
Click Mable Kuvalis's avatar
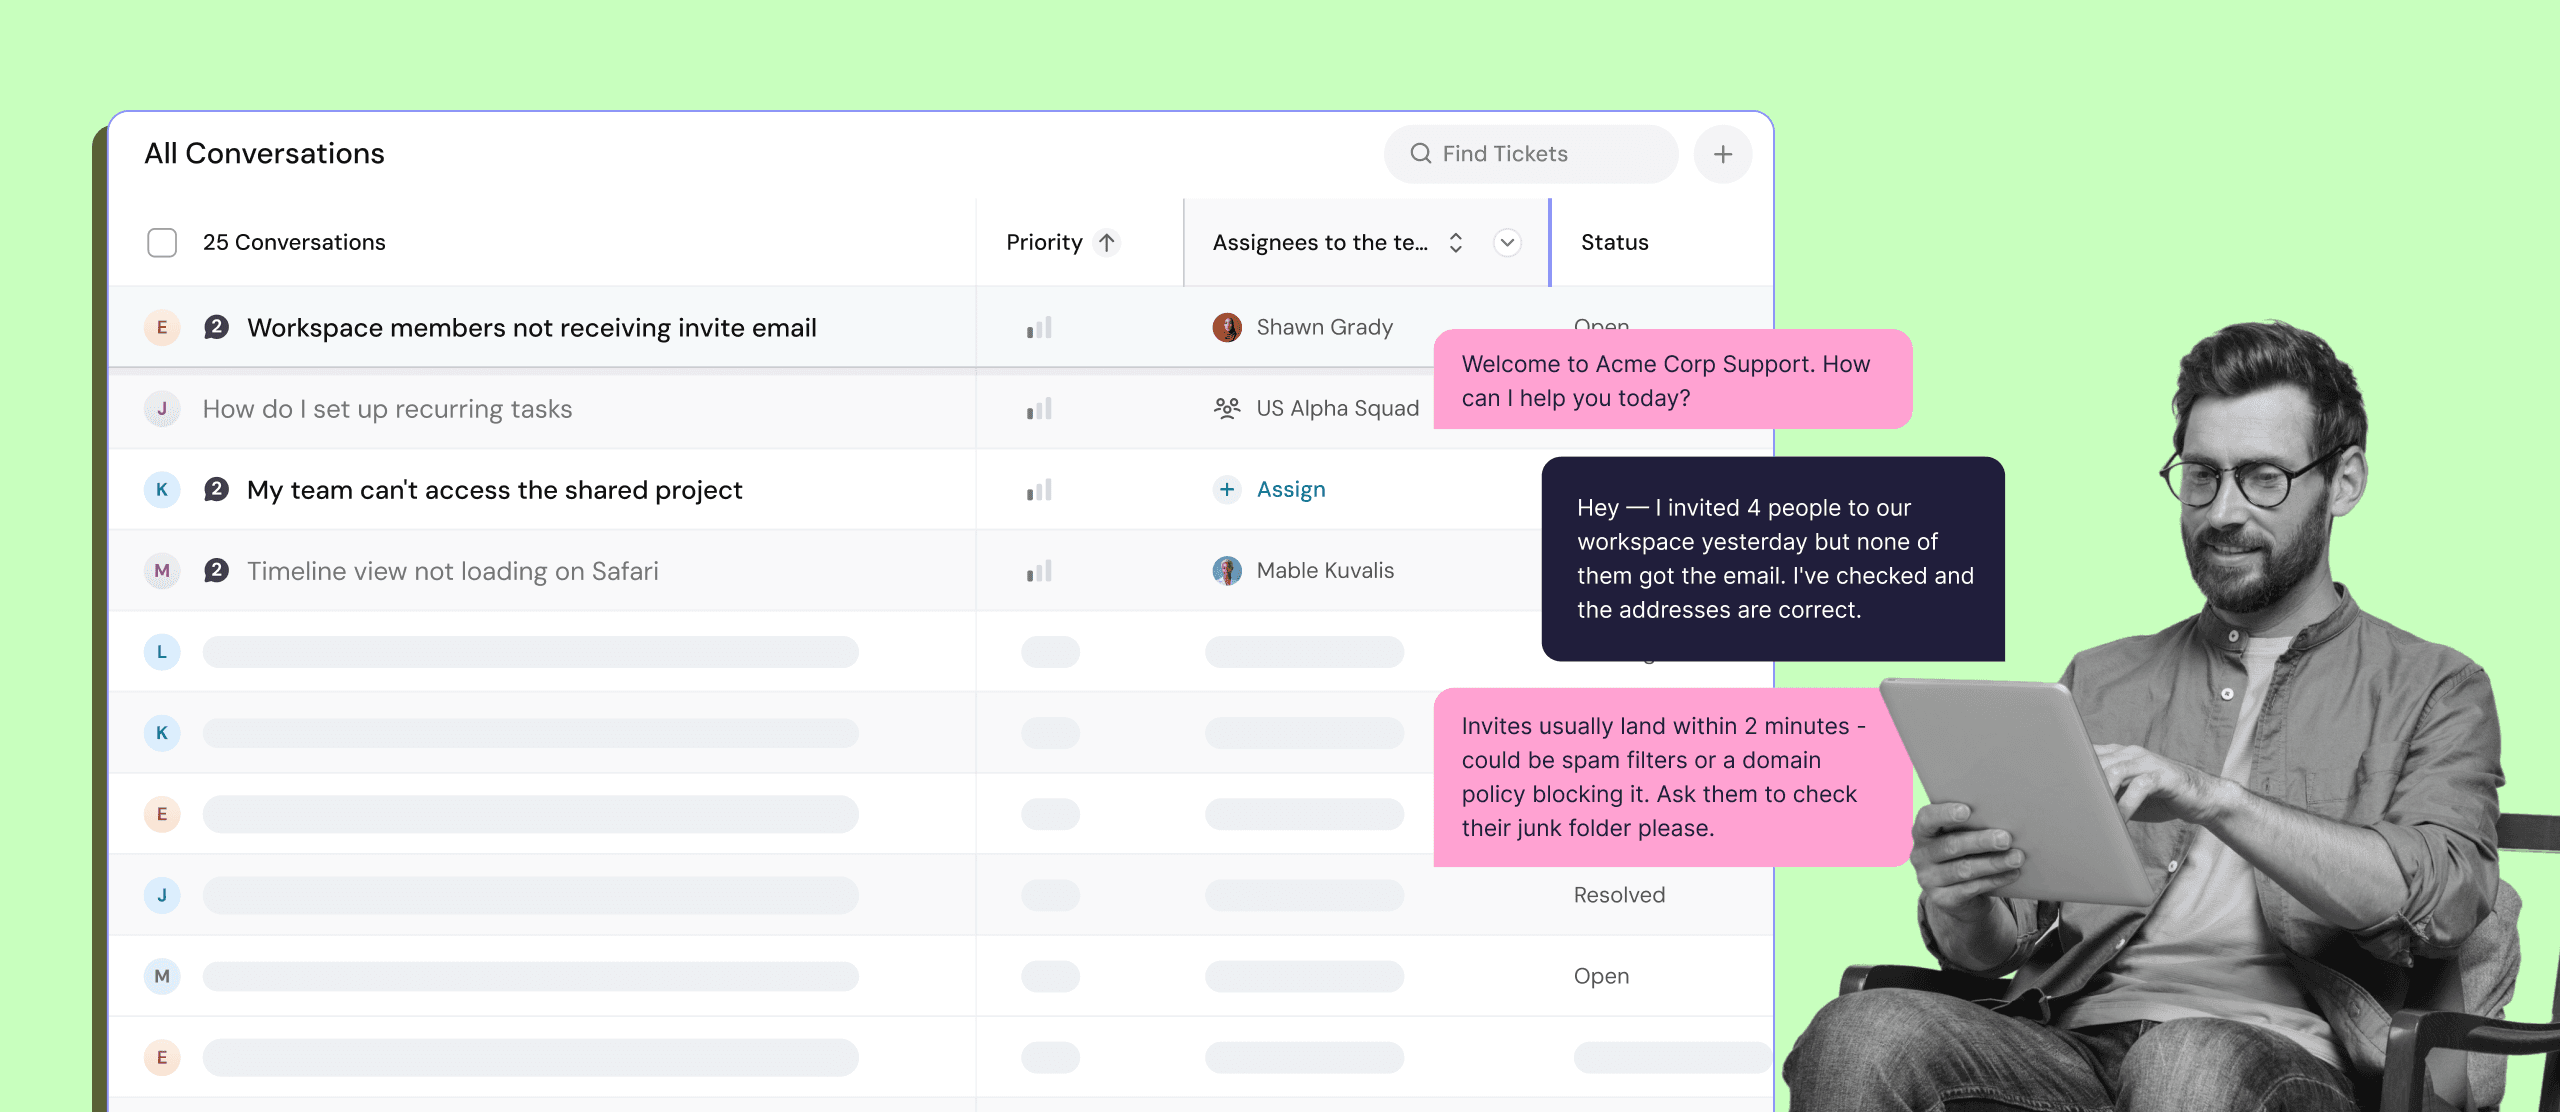[1228, 570]
